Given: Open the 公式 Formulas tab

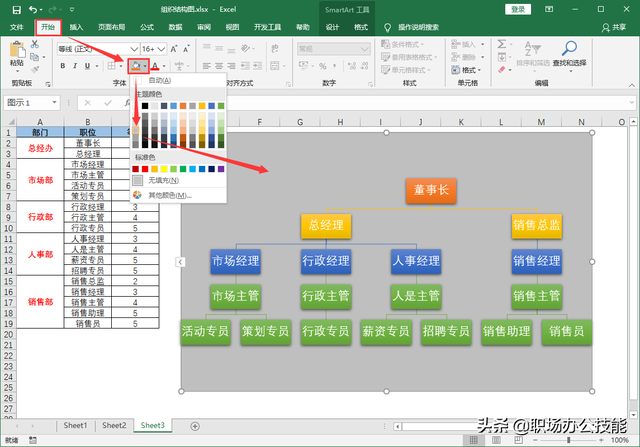Looking at the screenshot, I should point(147,27).
